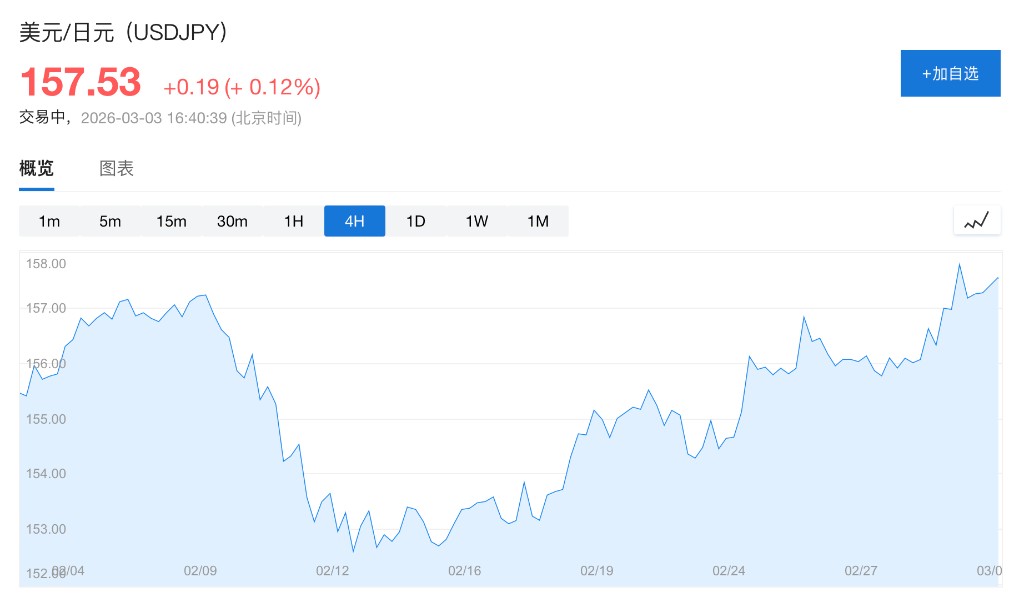
Task: Switch chart to 1D interval
Action: (415, 221)
